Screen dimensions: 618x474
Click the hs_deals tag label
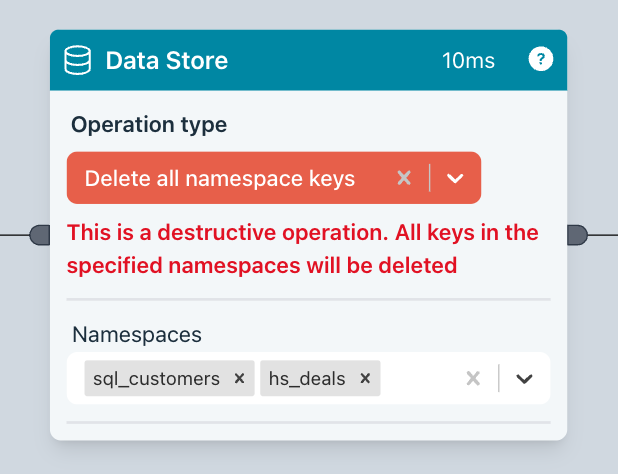tap(307, 379)
